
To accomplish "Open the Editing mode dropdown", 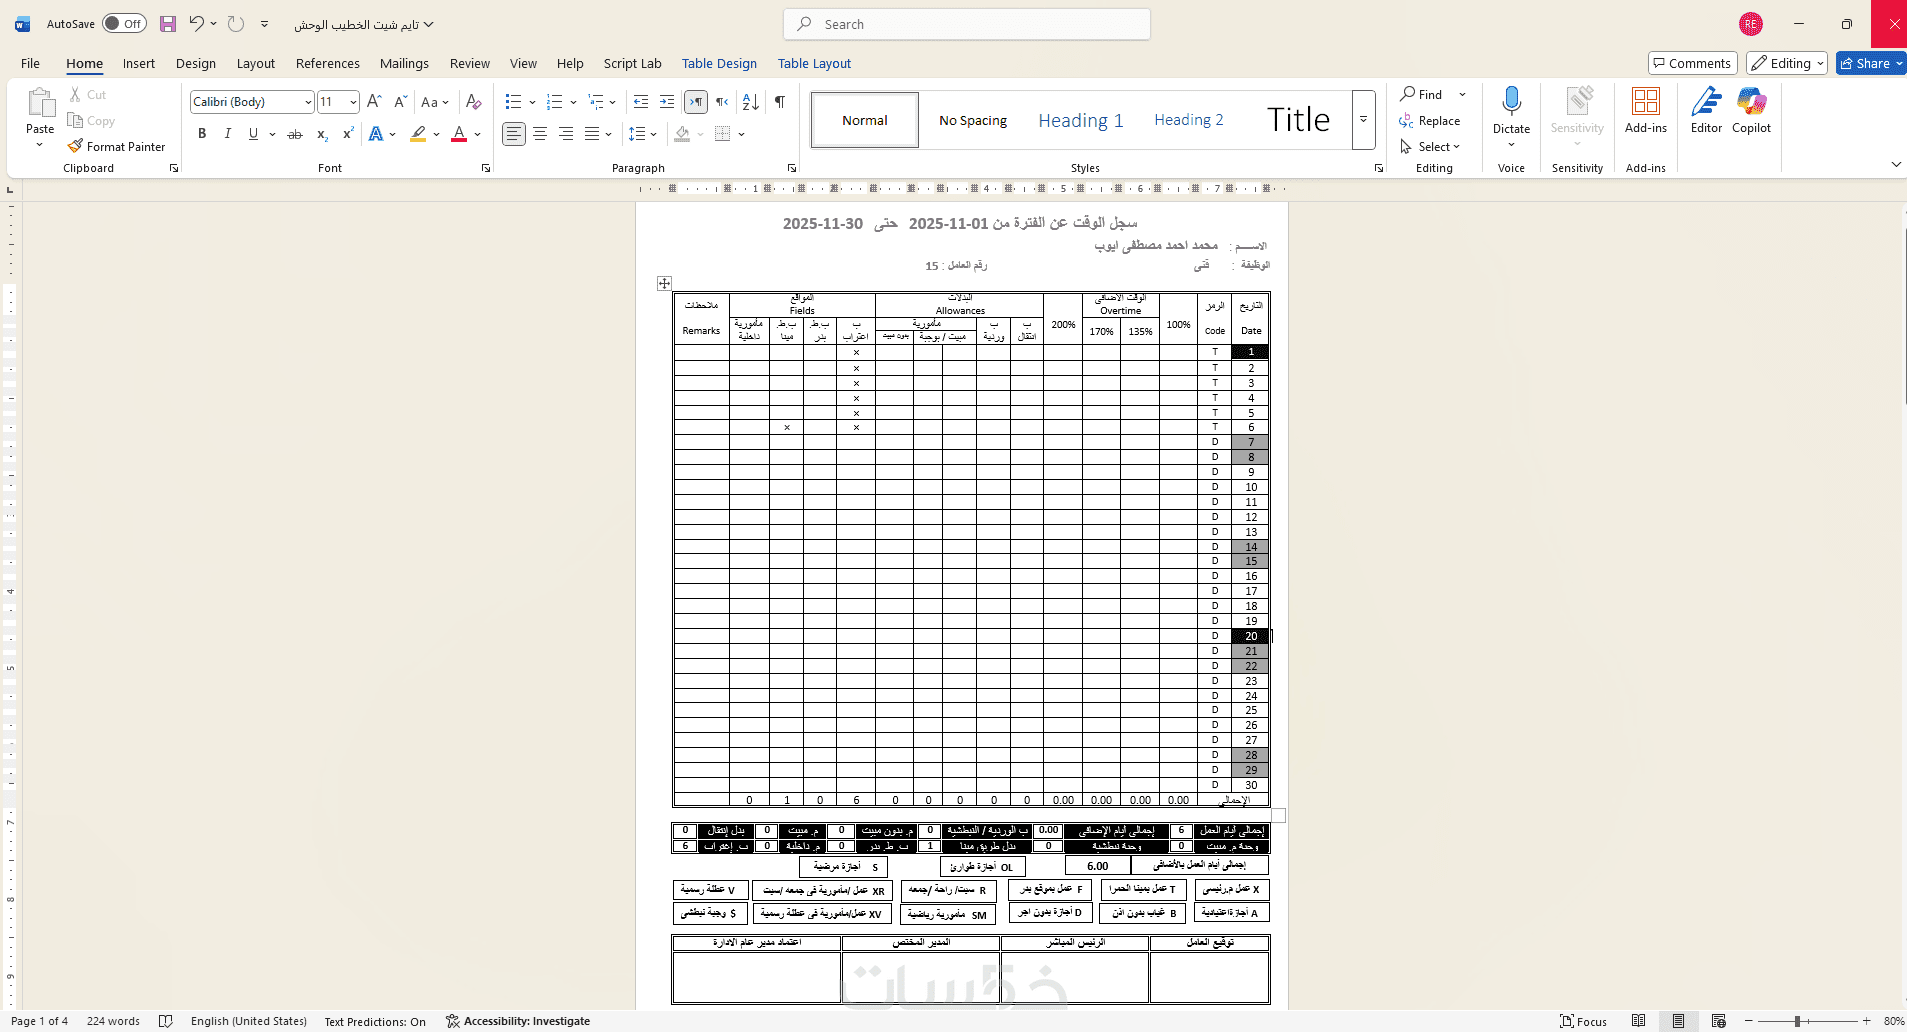I will pos(1787,63).
